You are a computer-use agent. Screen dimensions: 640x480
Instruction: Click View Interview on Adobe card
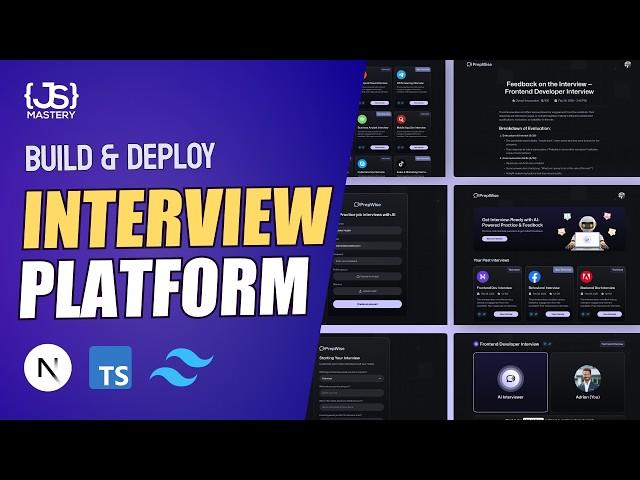coord(609,314)
